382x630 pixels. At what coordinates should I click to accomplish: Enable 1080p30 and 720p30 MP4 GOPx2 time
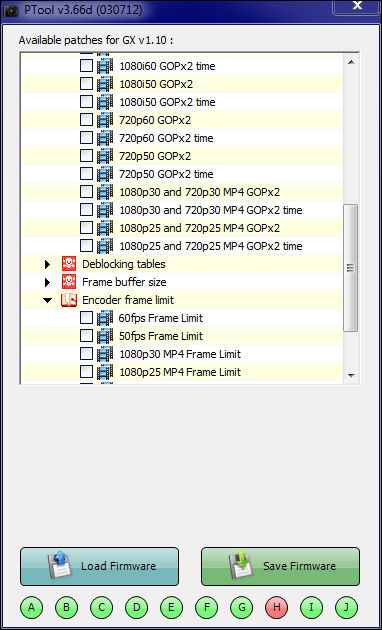click(x=86, y=209)
